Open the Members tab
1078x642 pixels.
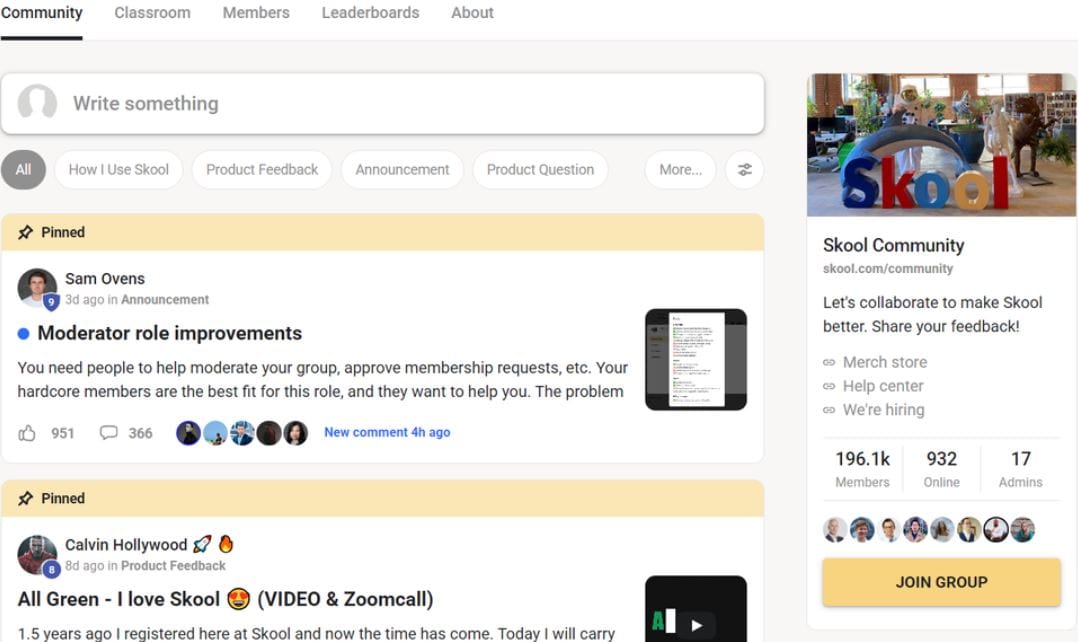[256, 12]
